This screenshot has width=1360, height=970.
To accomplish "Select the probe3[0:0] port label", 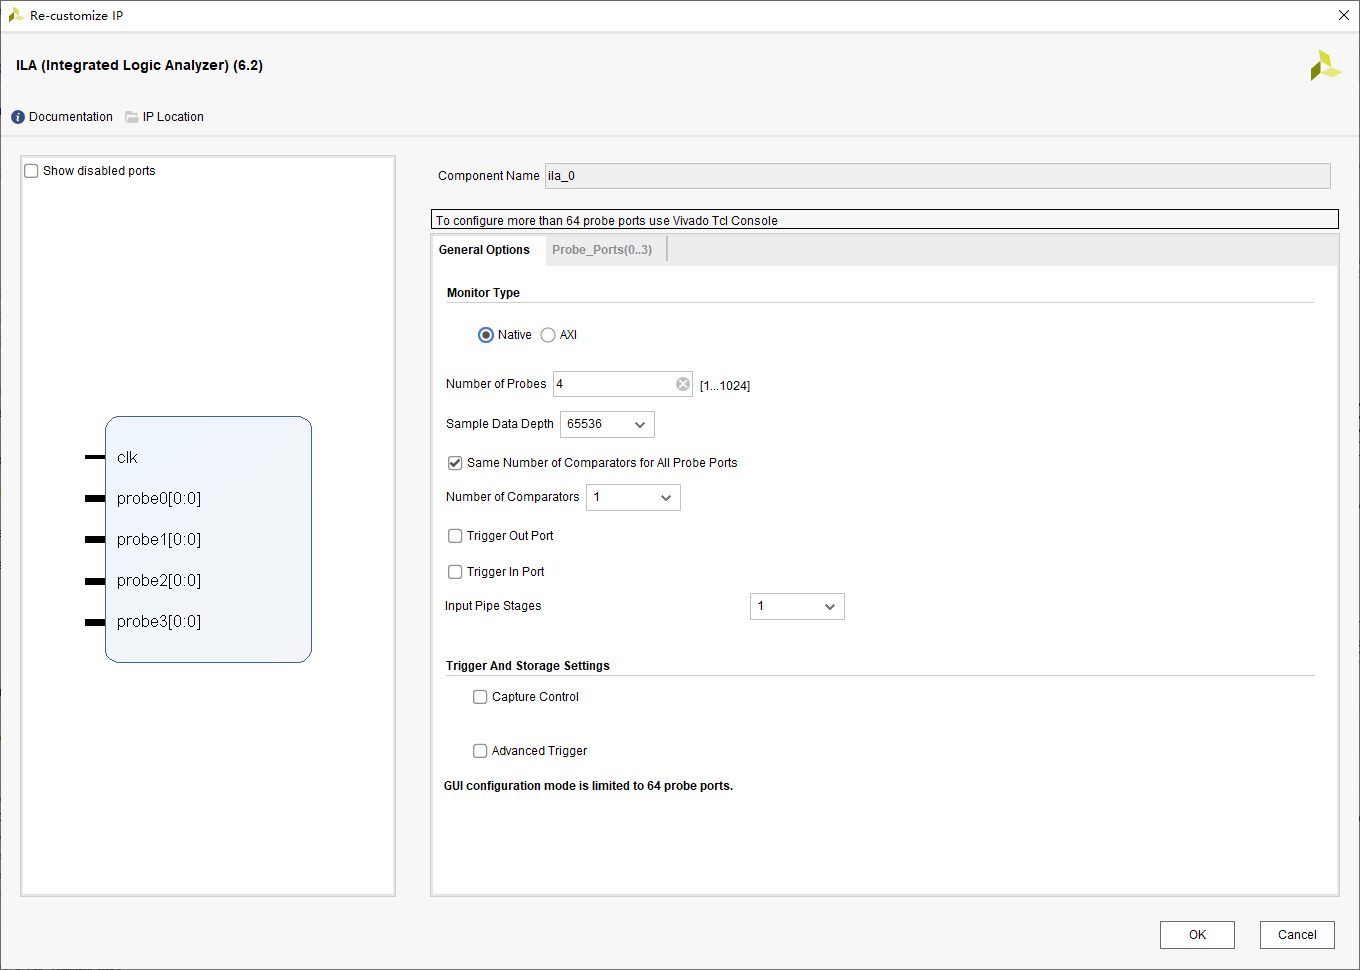I will tap(159, 621).
